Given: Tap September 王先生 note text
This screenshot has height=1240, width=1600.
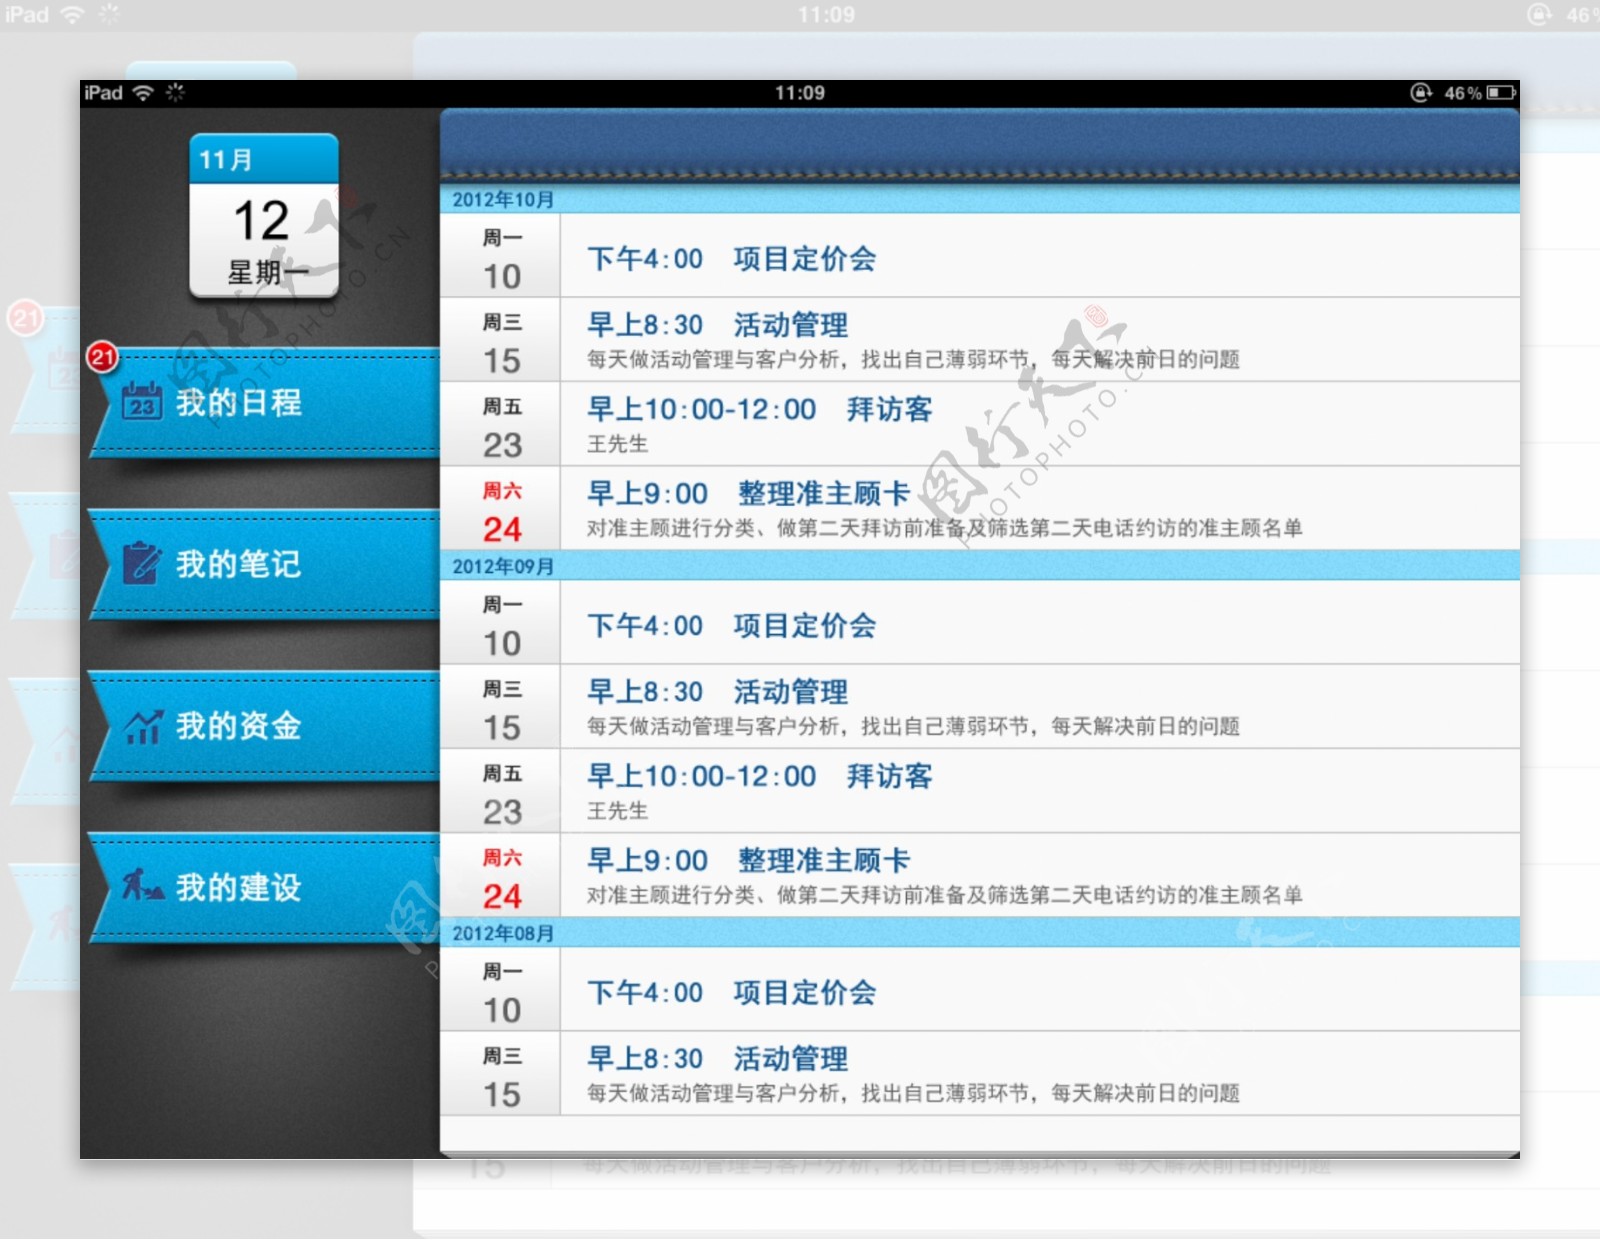Looking at the screenshot, I should 617,811.
